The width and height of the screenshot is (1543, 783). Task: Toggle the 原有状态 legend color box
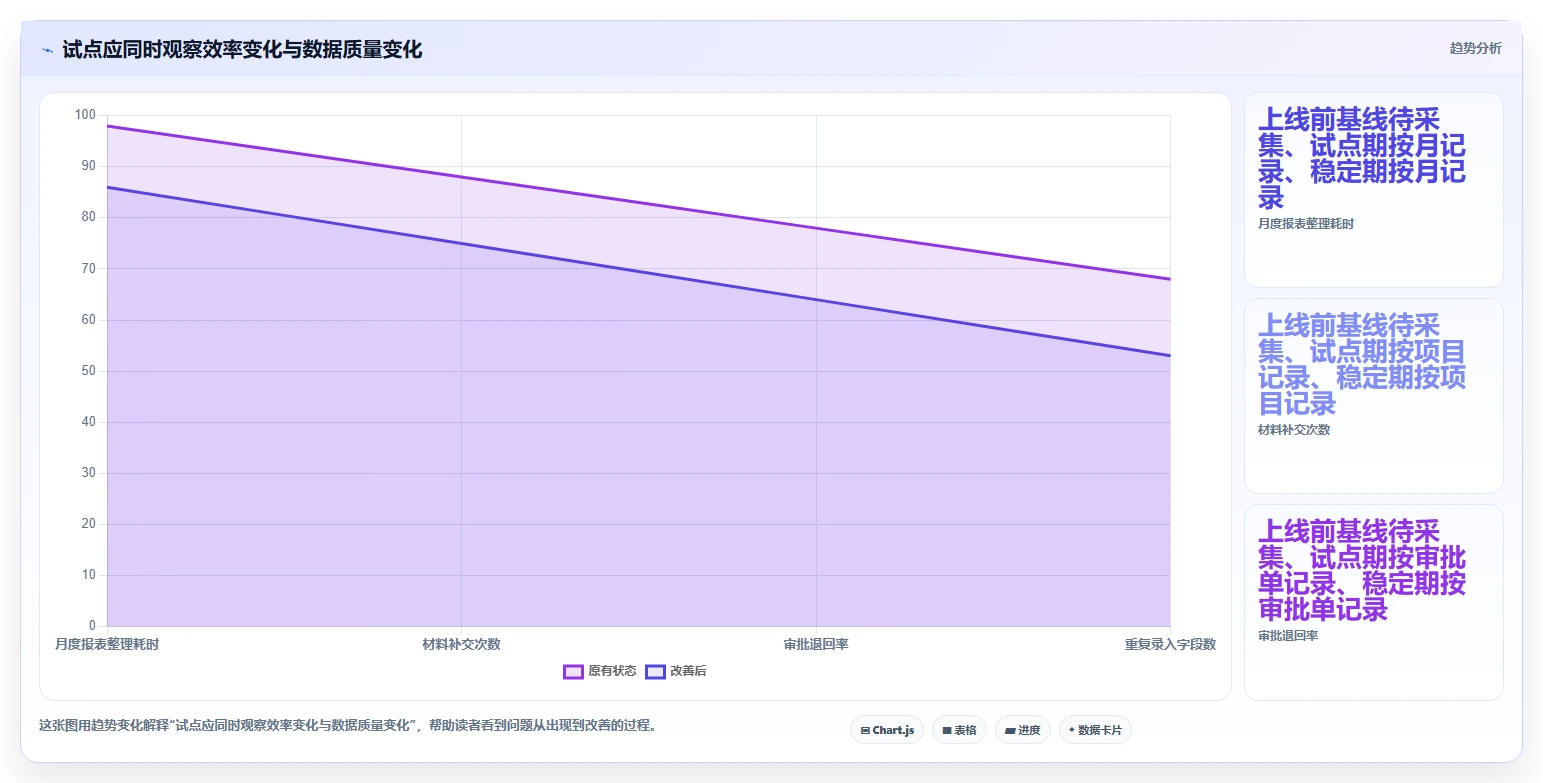coord(573,671)
